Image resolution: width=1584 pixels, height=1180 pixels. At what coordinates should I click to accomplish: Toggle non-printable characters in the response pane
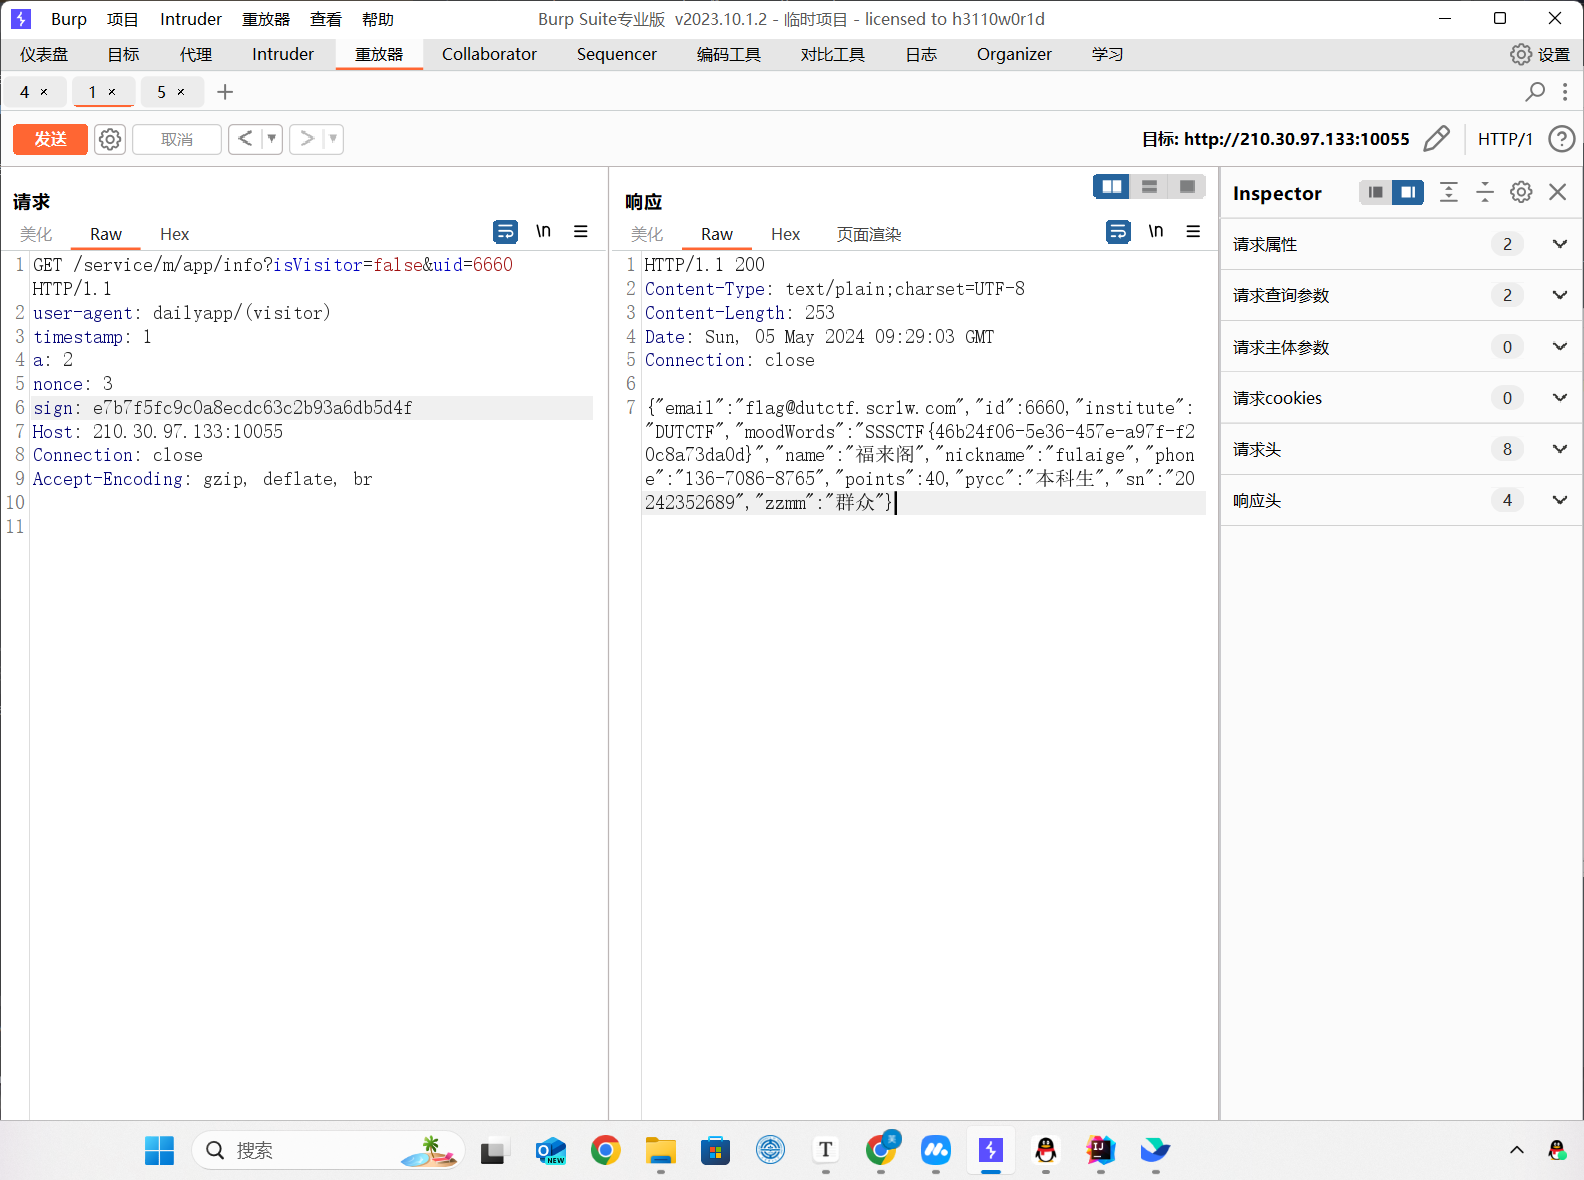(1155, 232)
